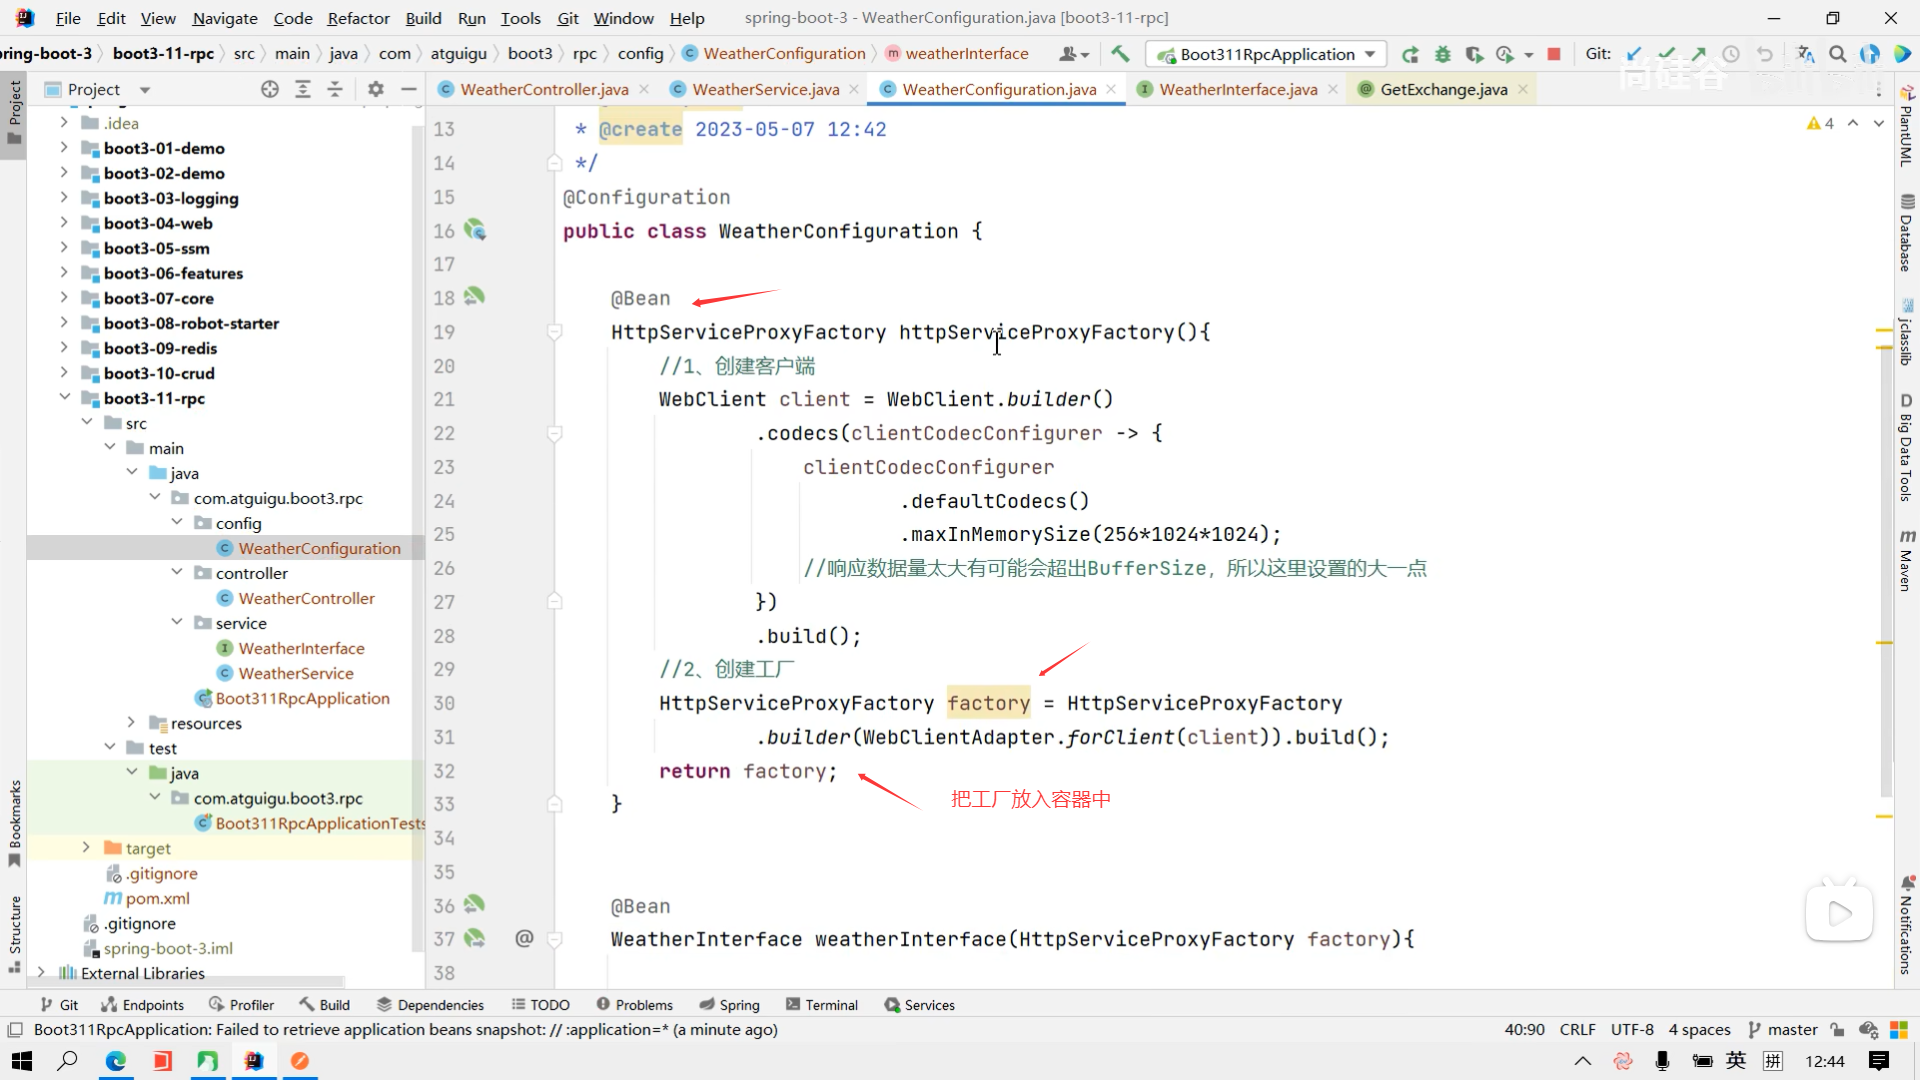
Task: Open the Refactor menu
Action: tap(358, 18)
